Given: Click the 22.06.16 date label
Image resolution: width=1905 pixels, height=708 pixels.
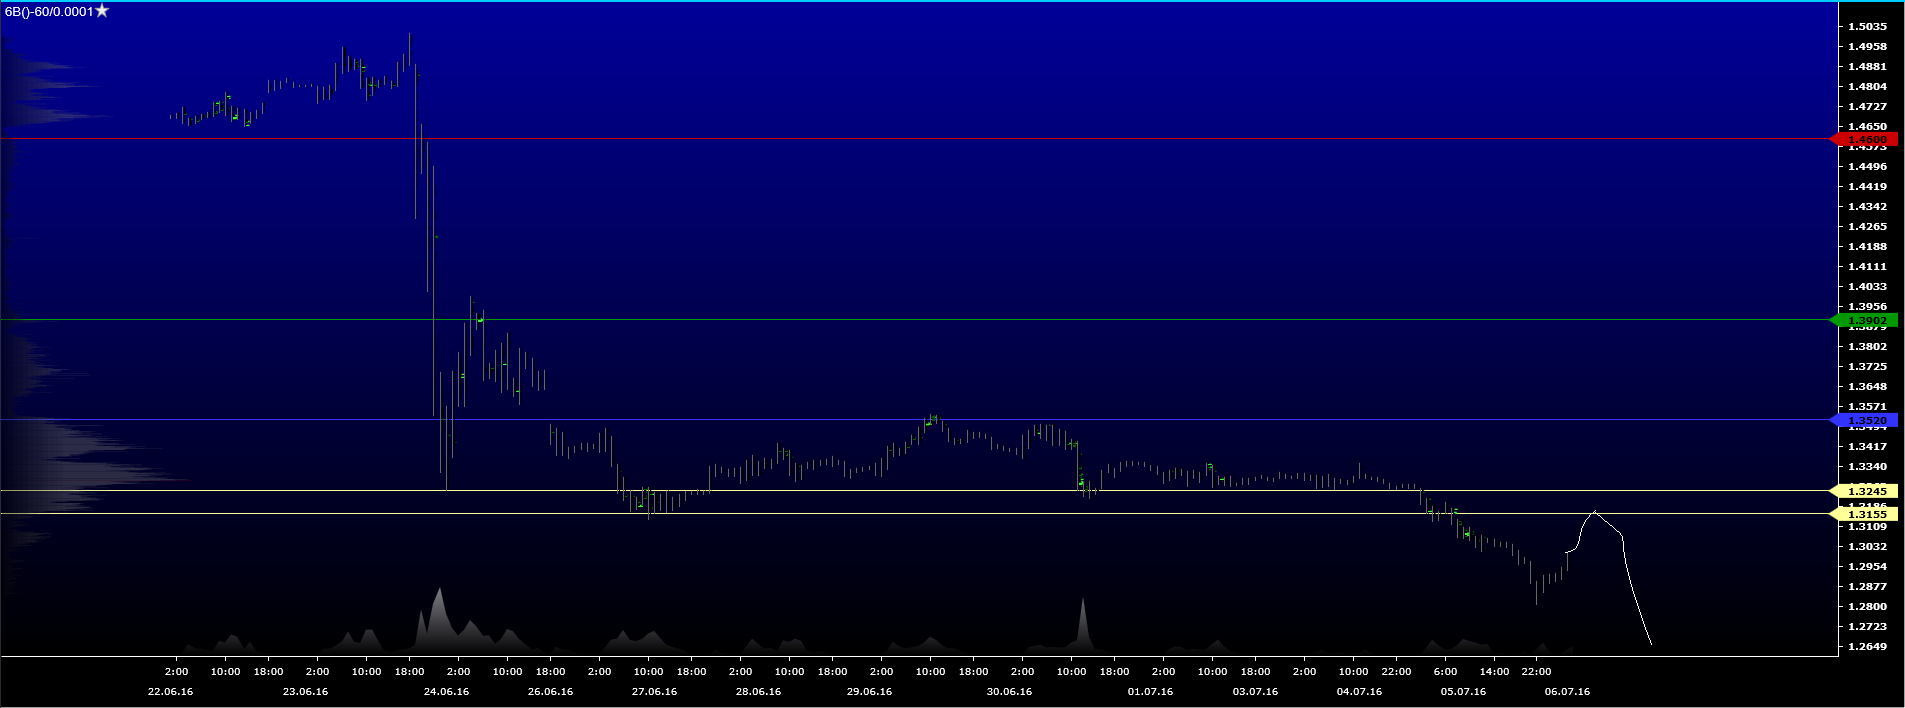Looking at the screenshot, I should click(x=170, y=692).
